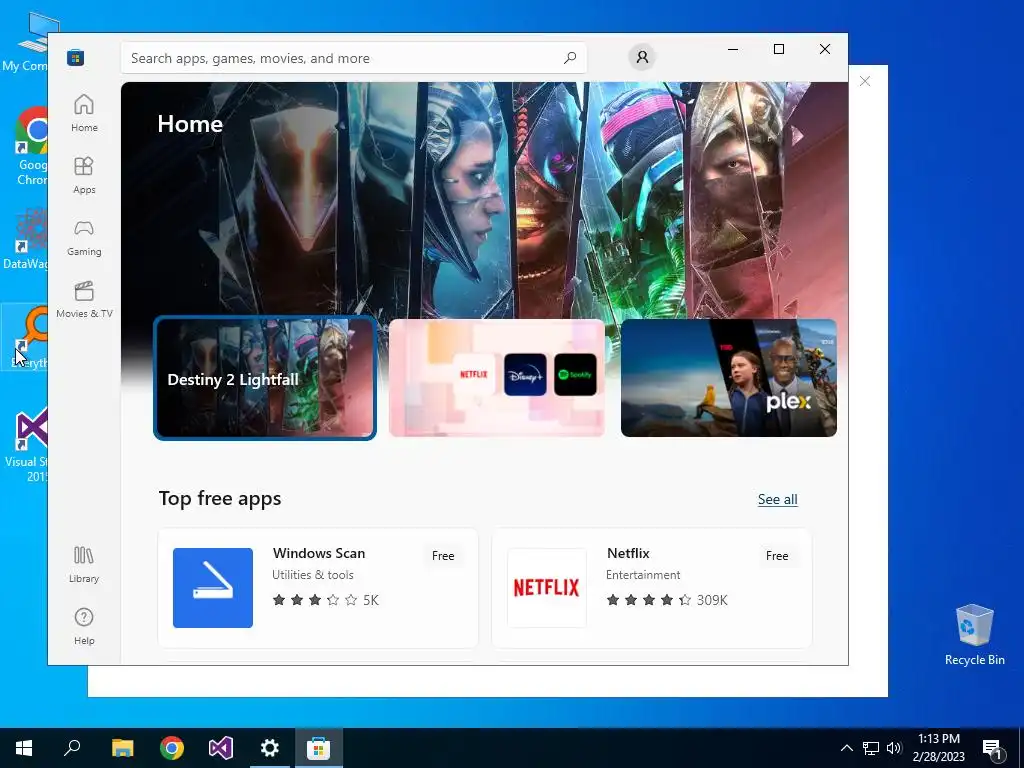Click the taskbar clock showing 1:13 PM
The width and height of the screenshot is (1024, 768).
(x=938, y=748)
